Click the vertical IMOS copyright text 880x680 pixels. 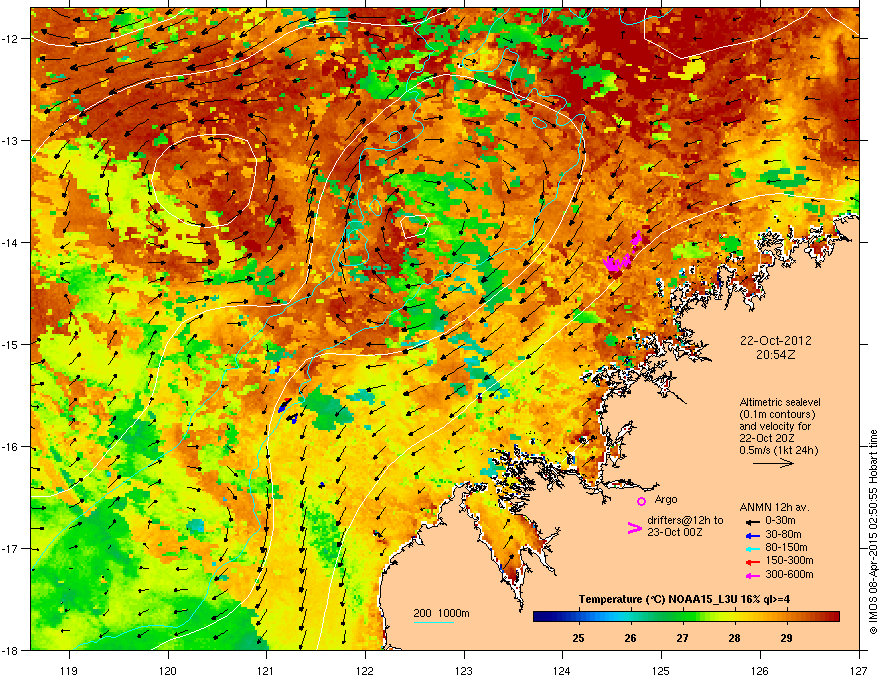(x=873, y=532)
